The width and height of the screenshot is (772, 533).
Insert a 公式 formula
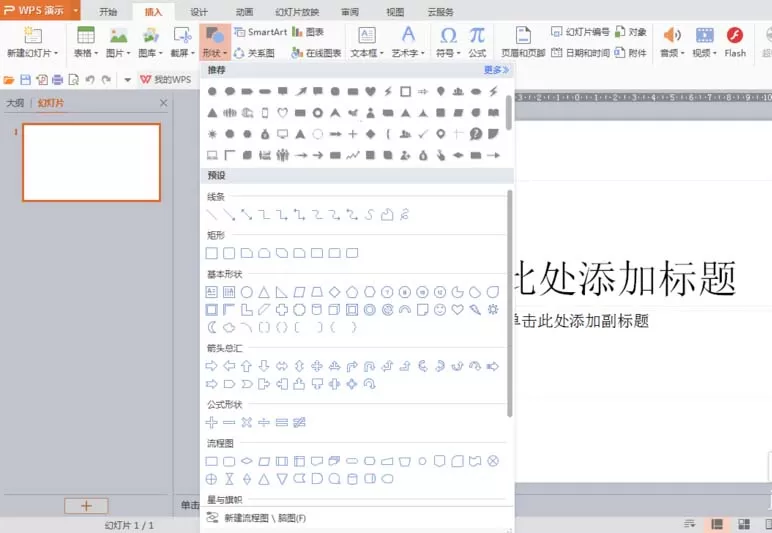point(477,42)
